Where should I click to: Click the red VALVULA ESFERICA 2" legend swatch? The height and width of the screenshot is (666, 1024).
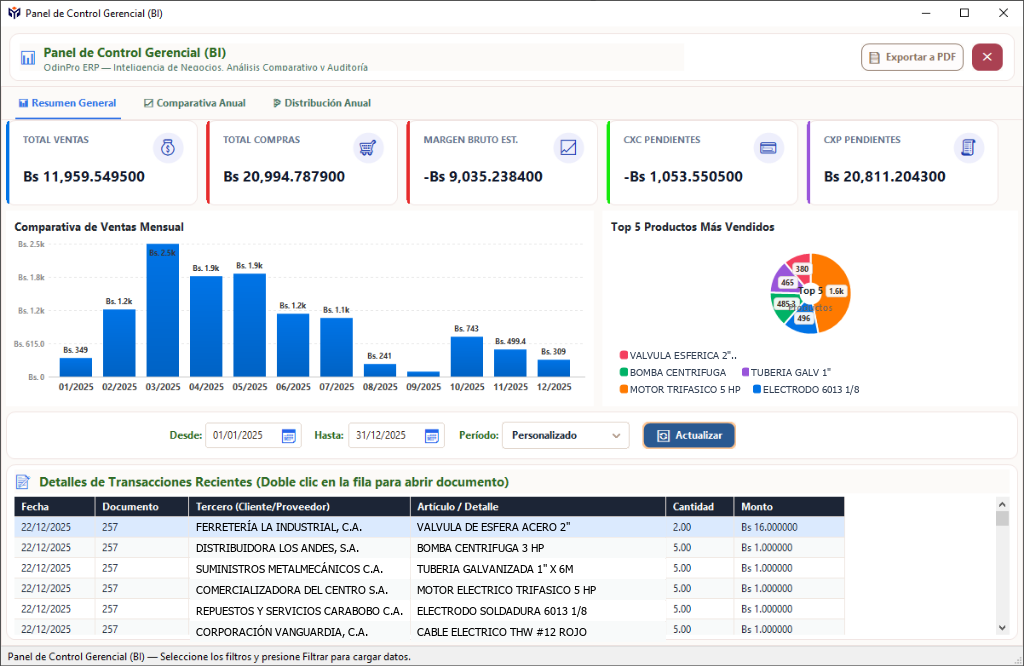coord(624,355)
